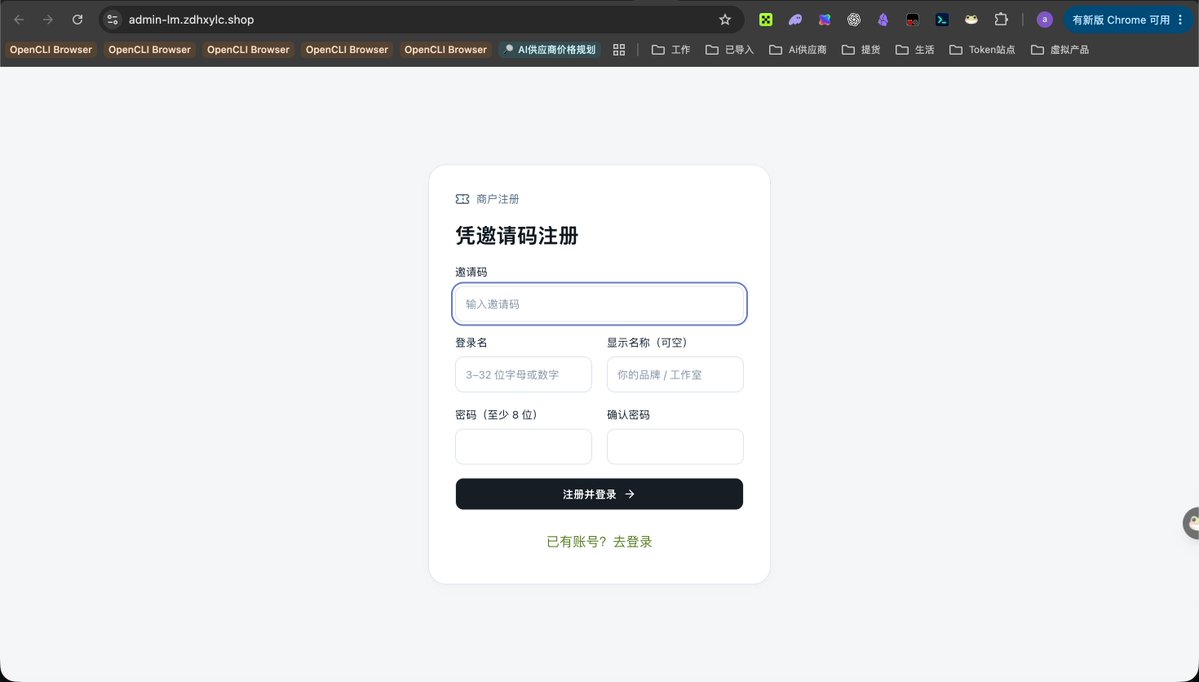Open the frog face extension icon
The width and height of the screenshot is (1199, 682).
coord(971,20)
